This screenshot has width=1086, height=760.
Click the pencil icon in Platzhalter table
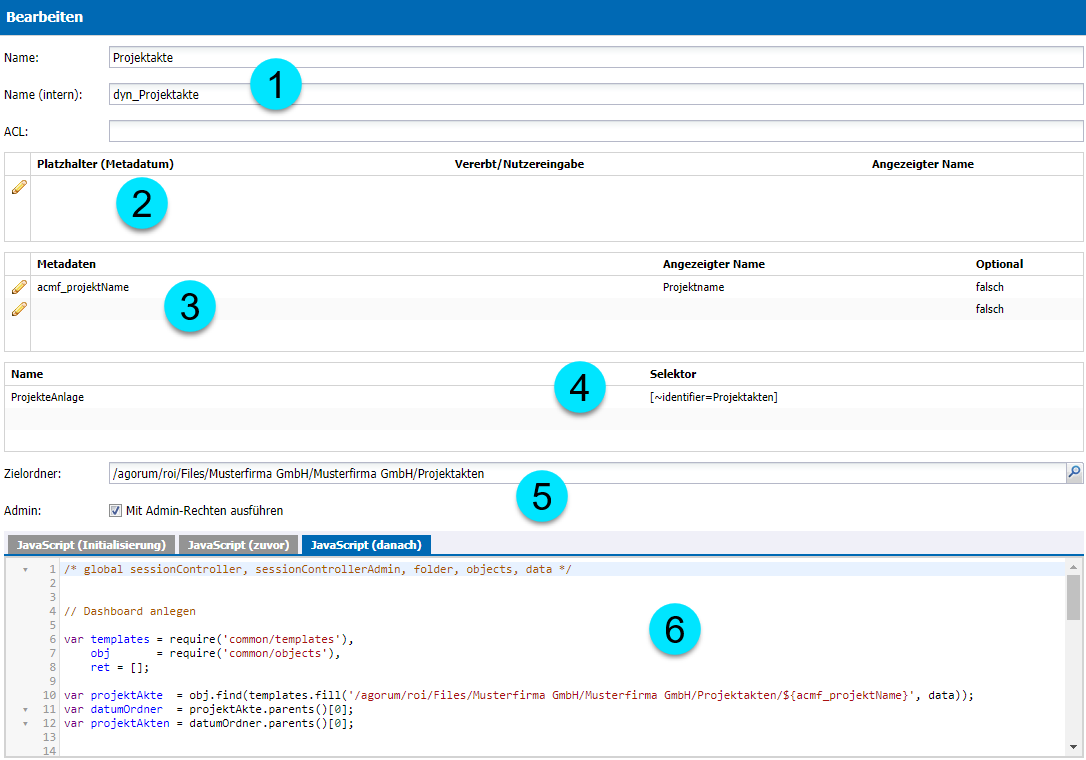(19, 187)
